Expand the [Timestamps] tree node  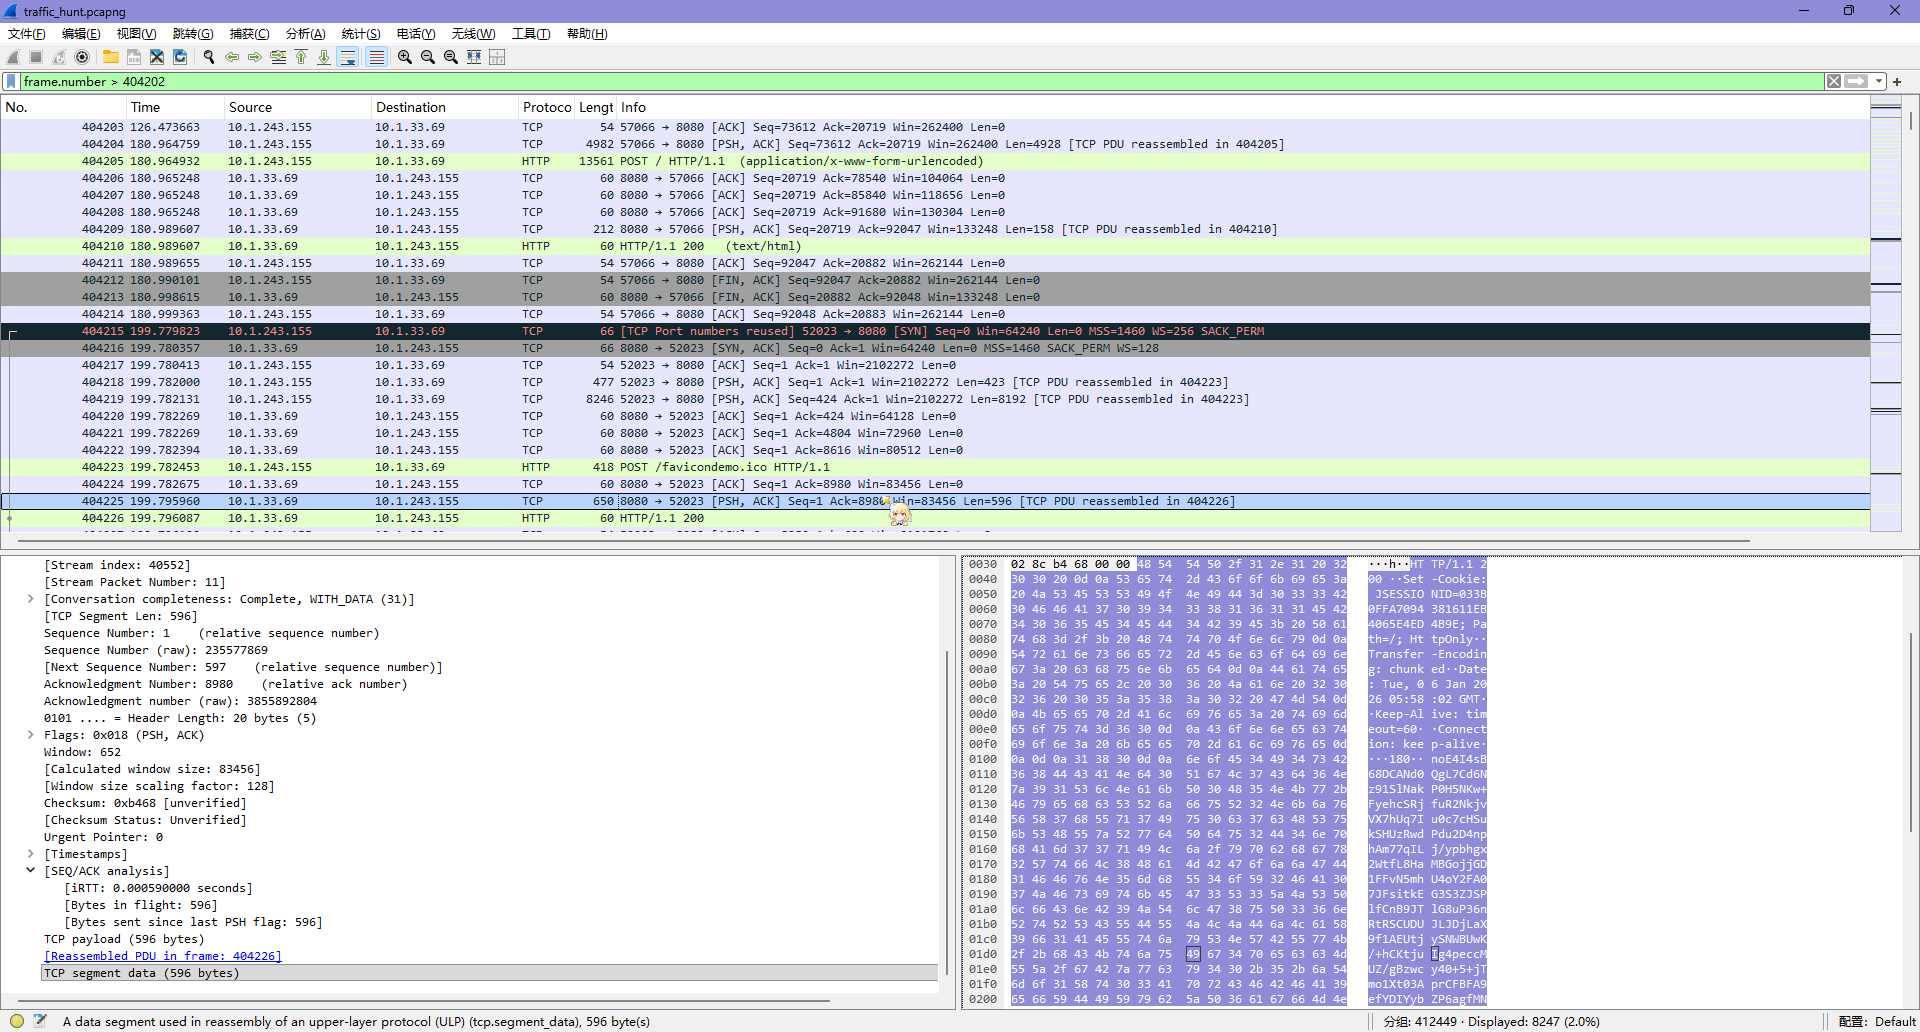click(x=31, y=854)
